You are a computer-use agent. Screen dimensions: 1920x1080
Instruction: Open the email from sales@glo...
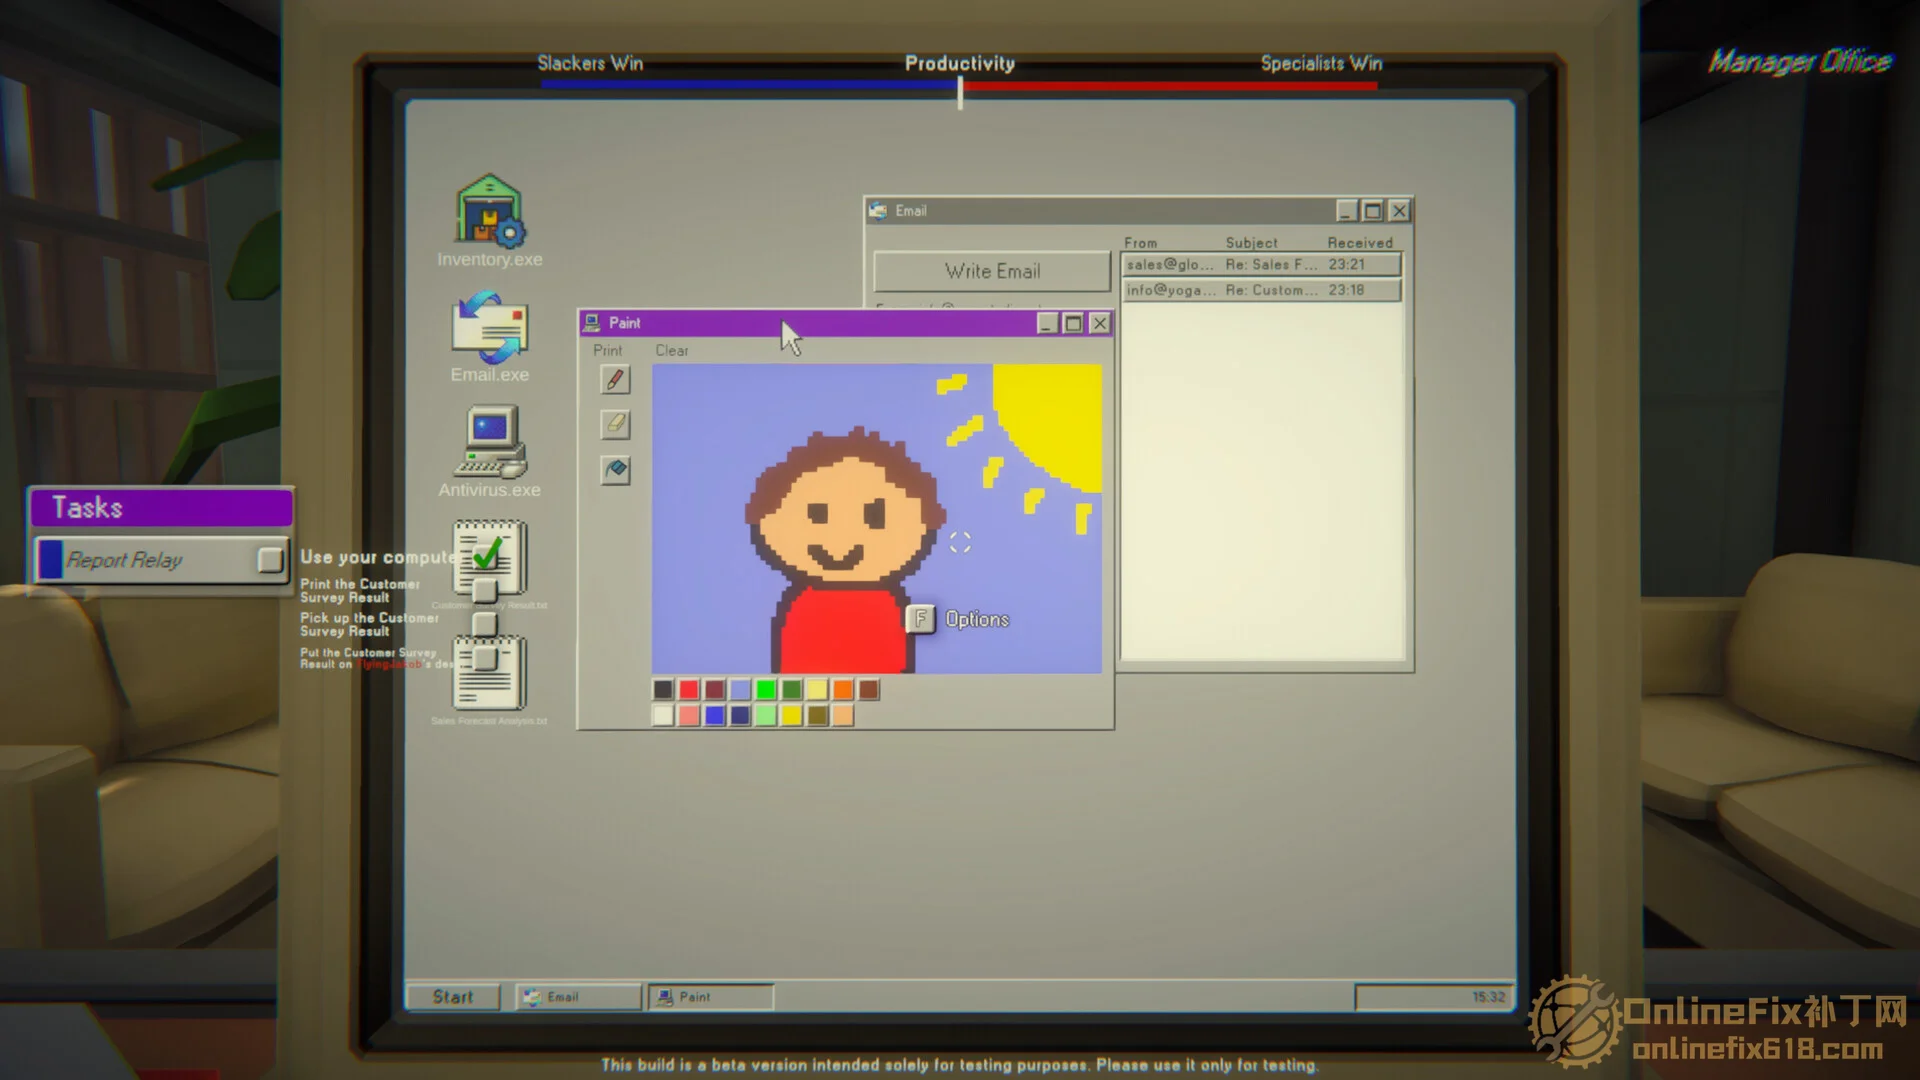coord(1261,265)
